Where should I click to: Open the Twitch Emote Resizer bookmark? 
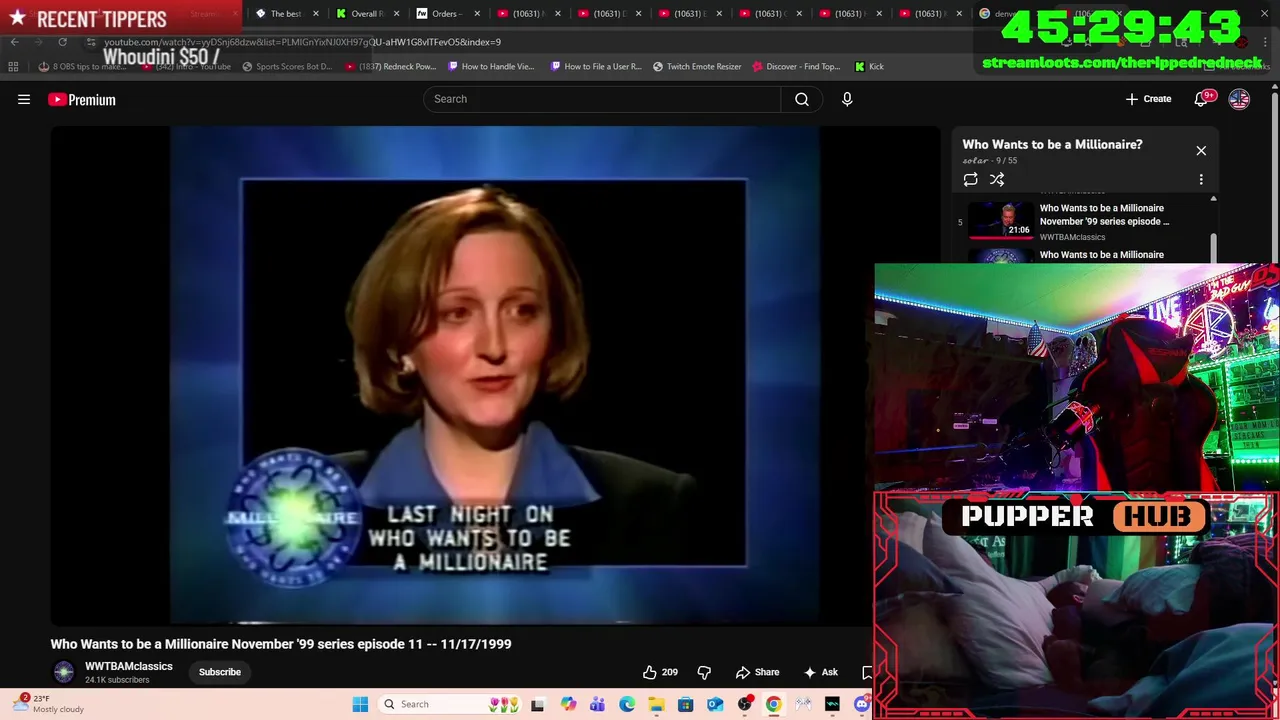click(x=697, y=66)
